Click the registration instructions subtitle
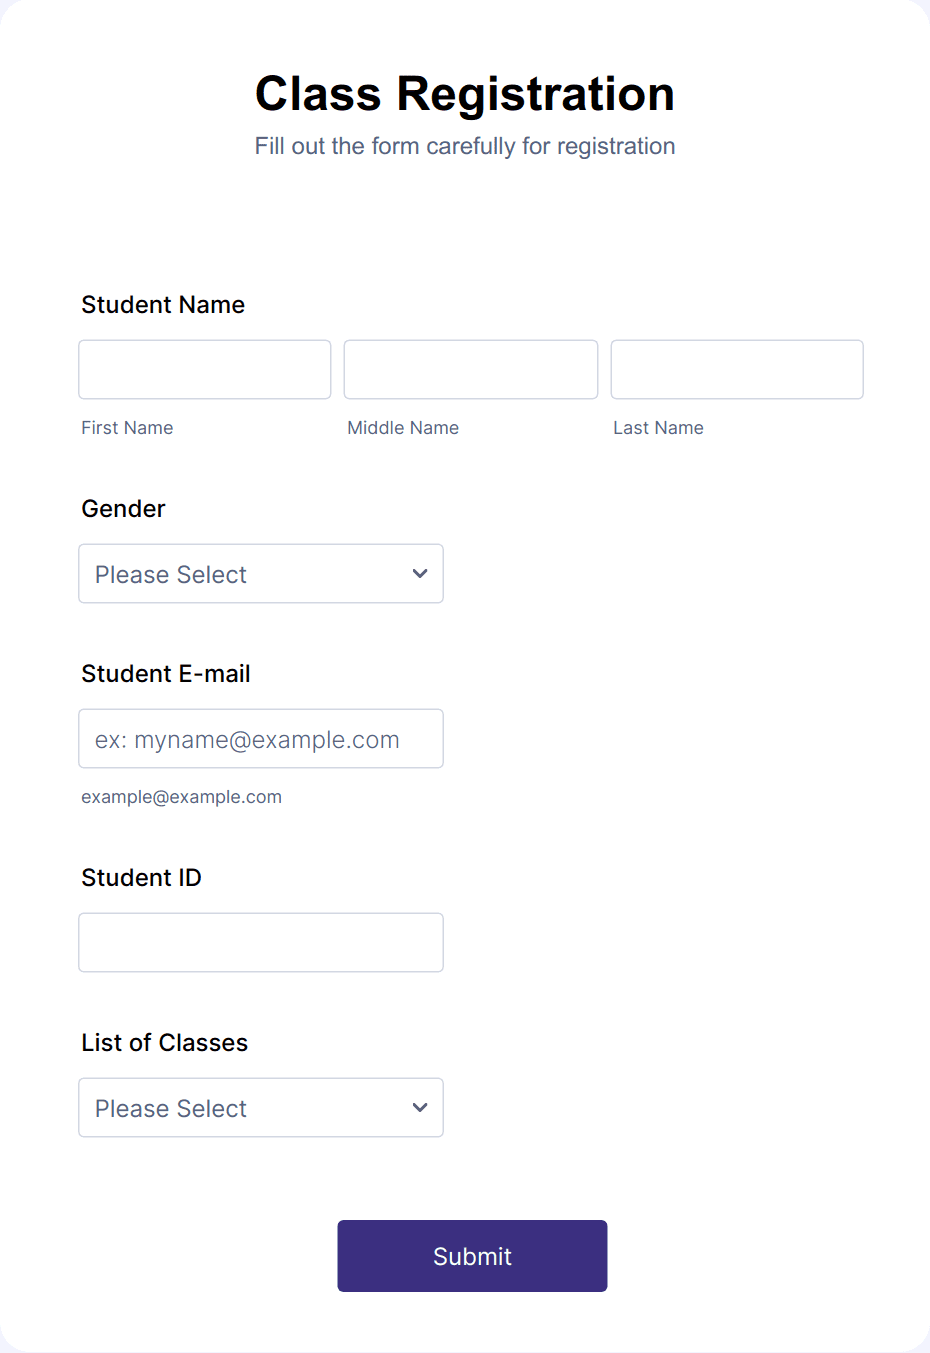930x1353 pixels. [464, 146]
